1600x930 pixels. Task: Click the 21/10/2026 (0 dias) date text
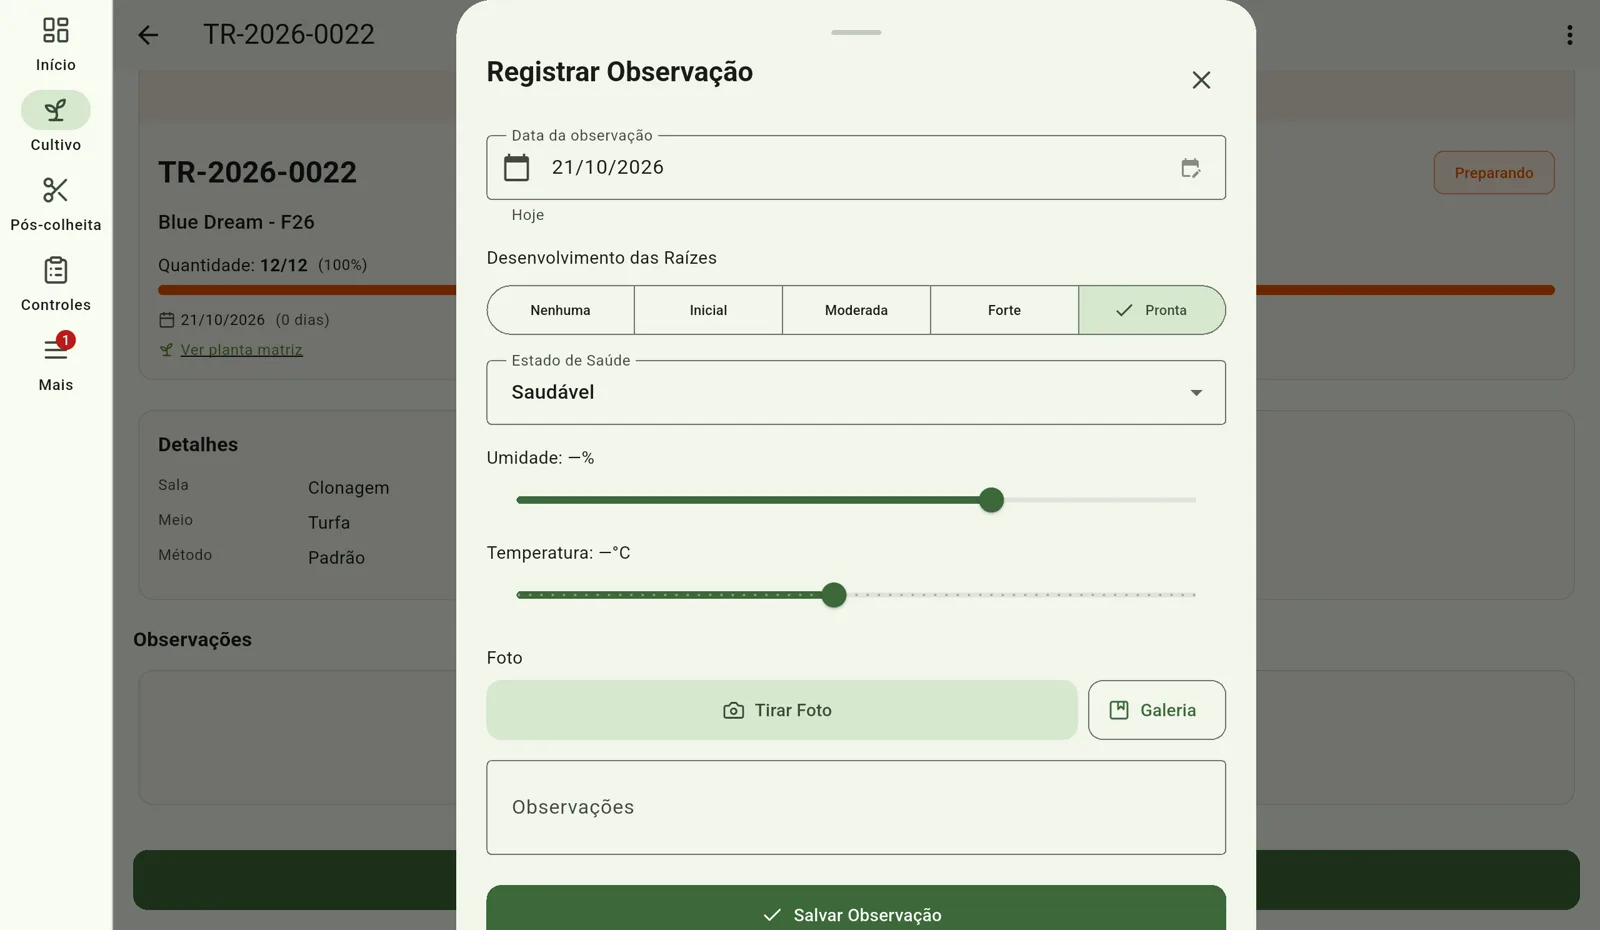coord(255,320)
